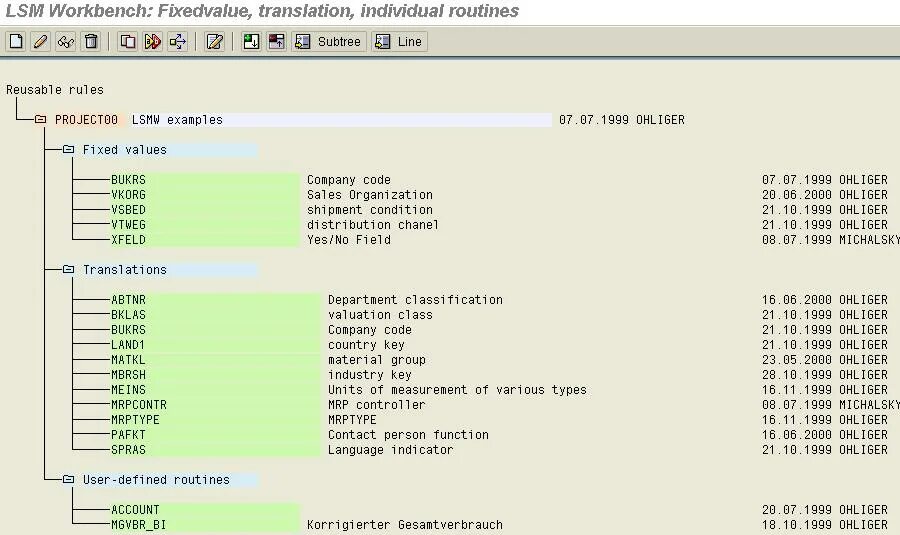Click 'distribution chanel' description text
900x535 pixels.
[373, 224]
